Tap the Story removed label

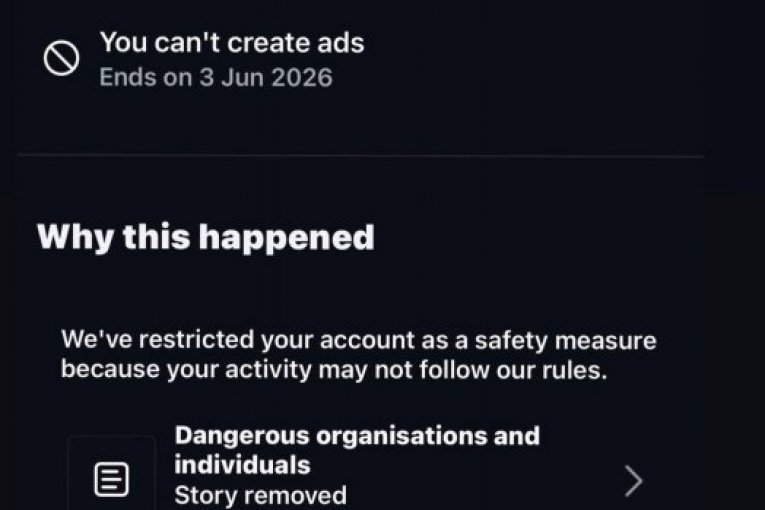pyautogui.click(x=260, y=495)
